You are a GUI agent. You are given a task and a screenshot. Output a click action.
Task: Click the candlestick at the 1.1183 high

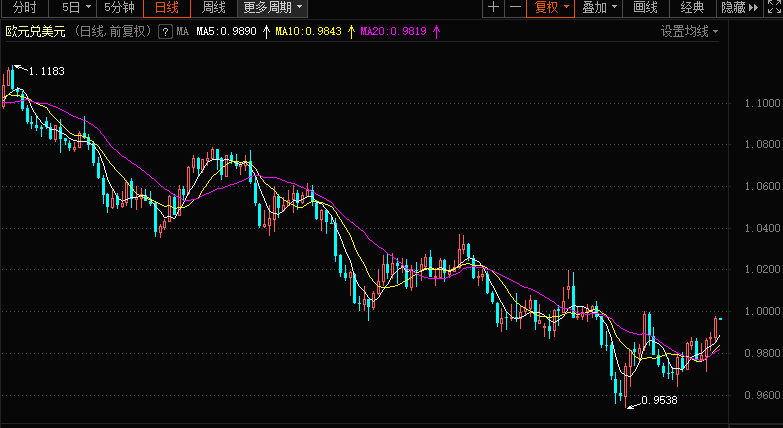coord(13,76)
